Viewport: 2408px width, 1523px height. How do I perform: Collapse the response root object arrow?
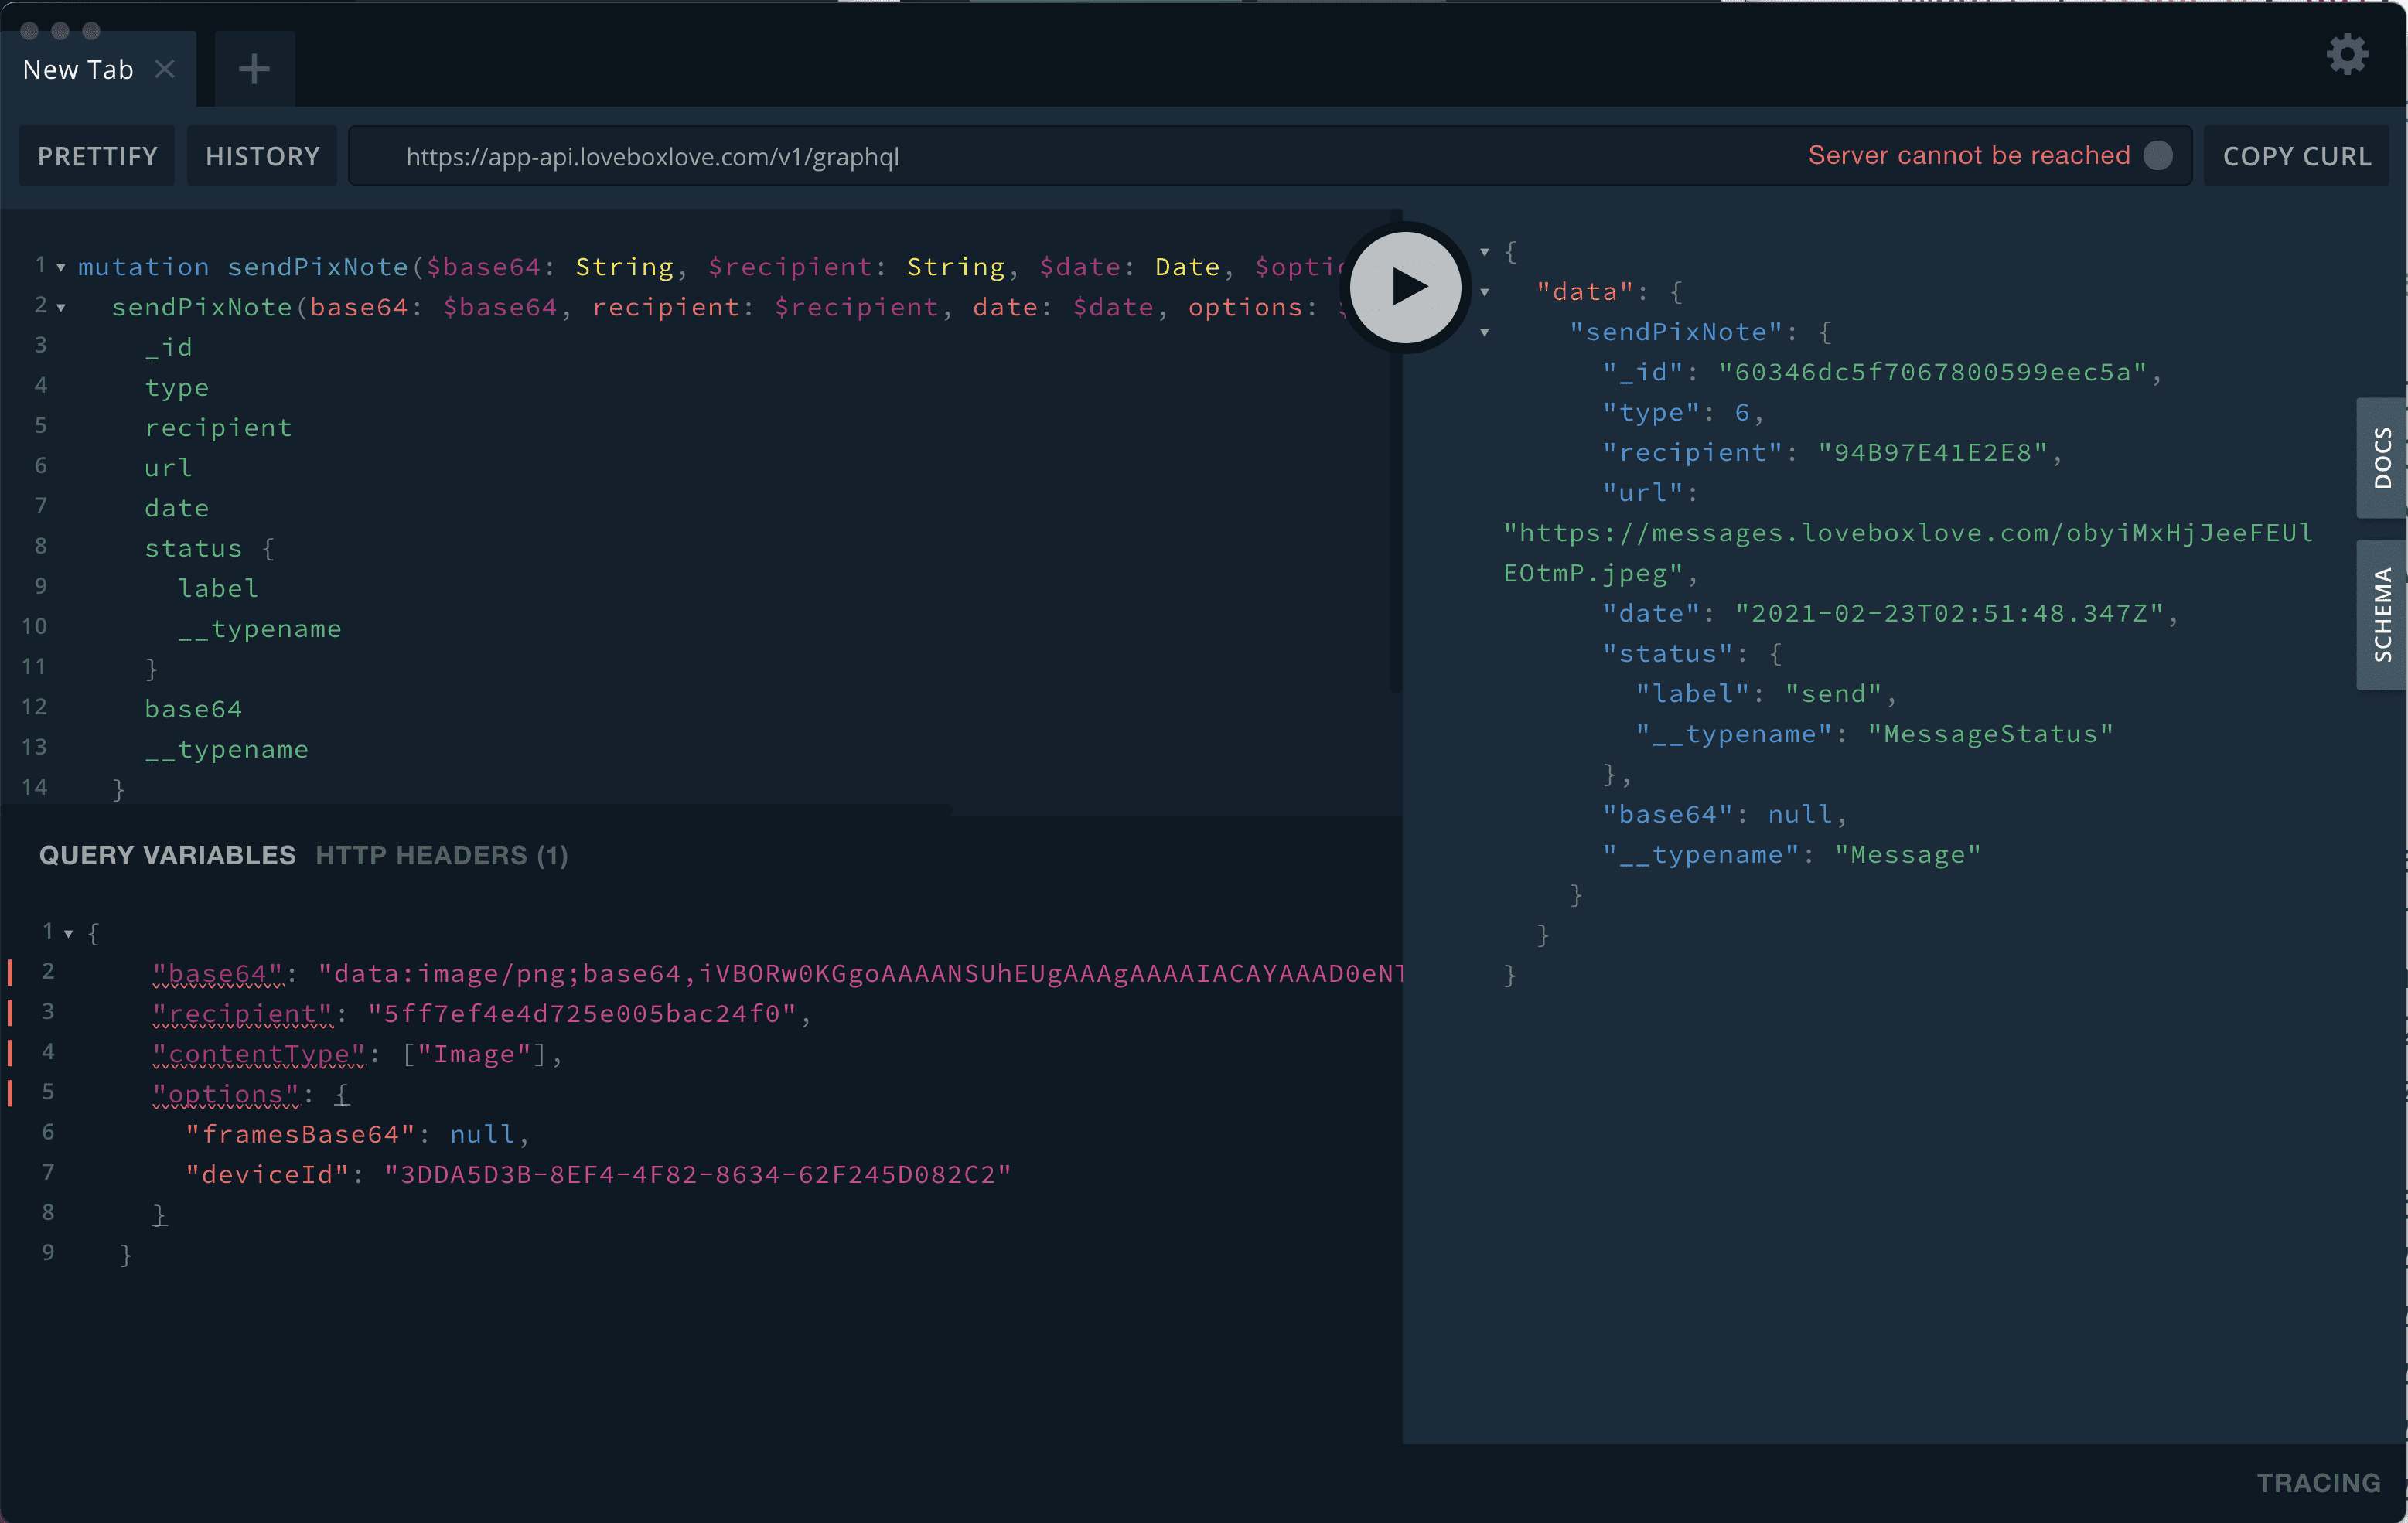1485,252
